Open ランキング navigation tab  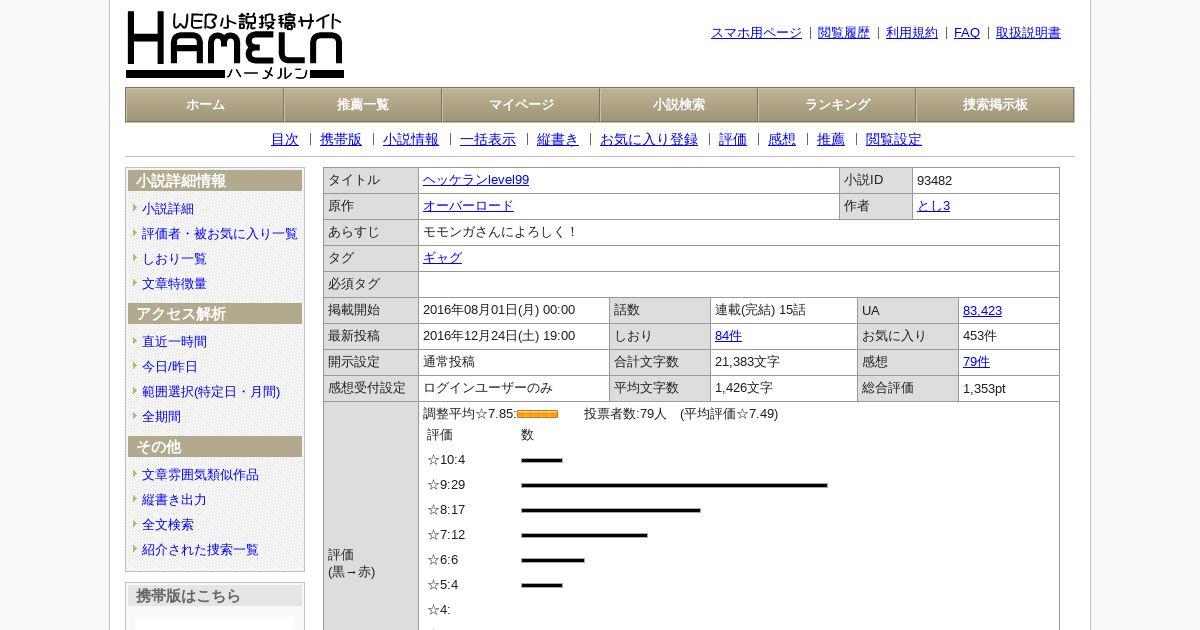click(x=837, y=105)
